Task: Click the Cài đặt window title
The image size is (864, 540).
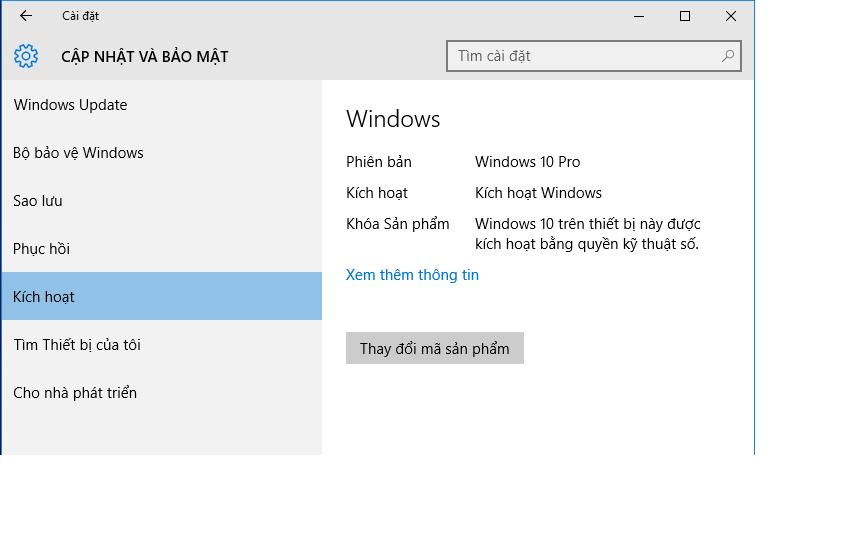Action: pyautogui.click(x=80, y=16)
